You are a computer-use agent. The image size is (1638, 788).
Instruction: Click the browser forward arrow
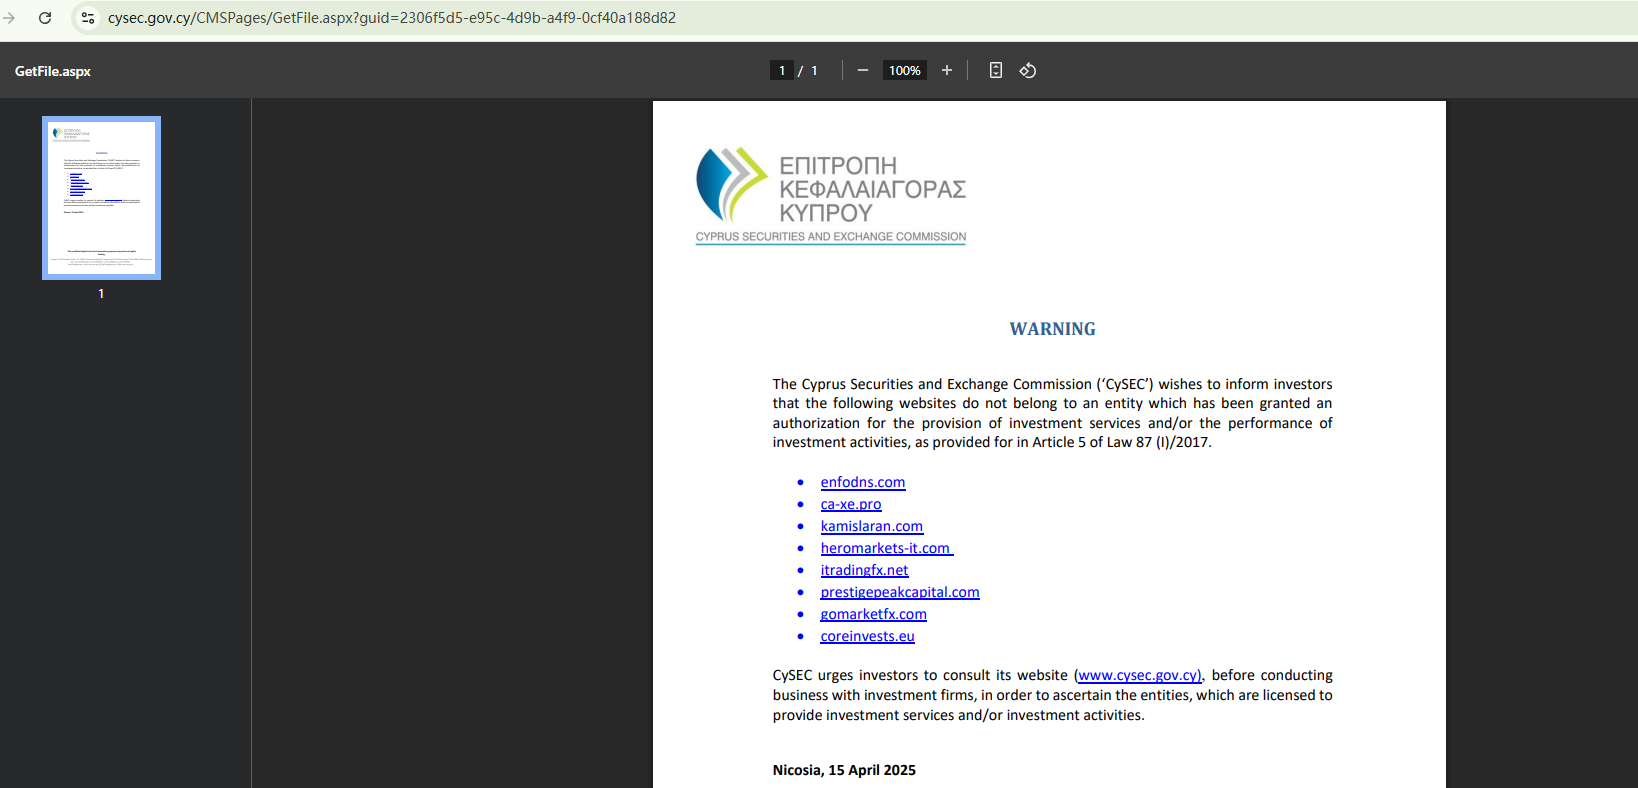pyautogui.click(x=9, y=18)
